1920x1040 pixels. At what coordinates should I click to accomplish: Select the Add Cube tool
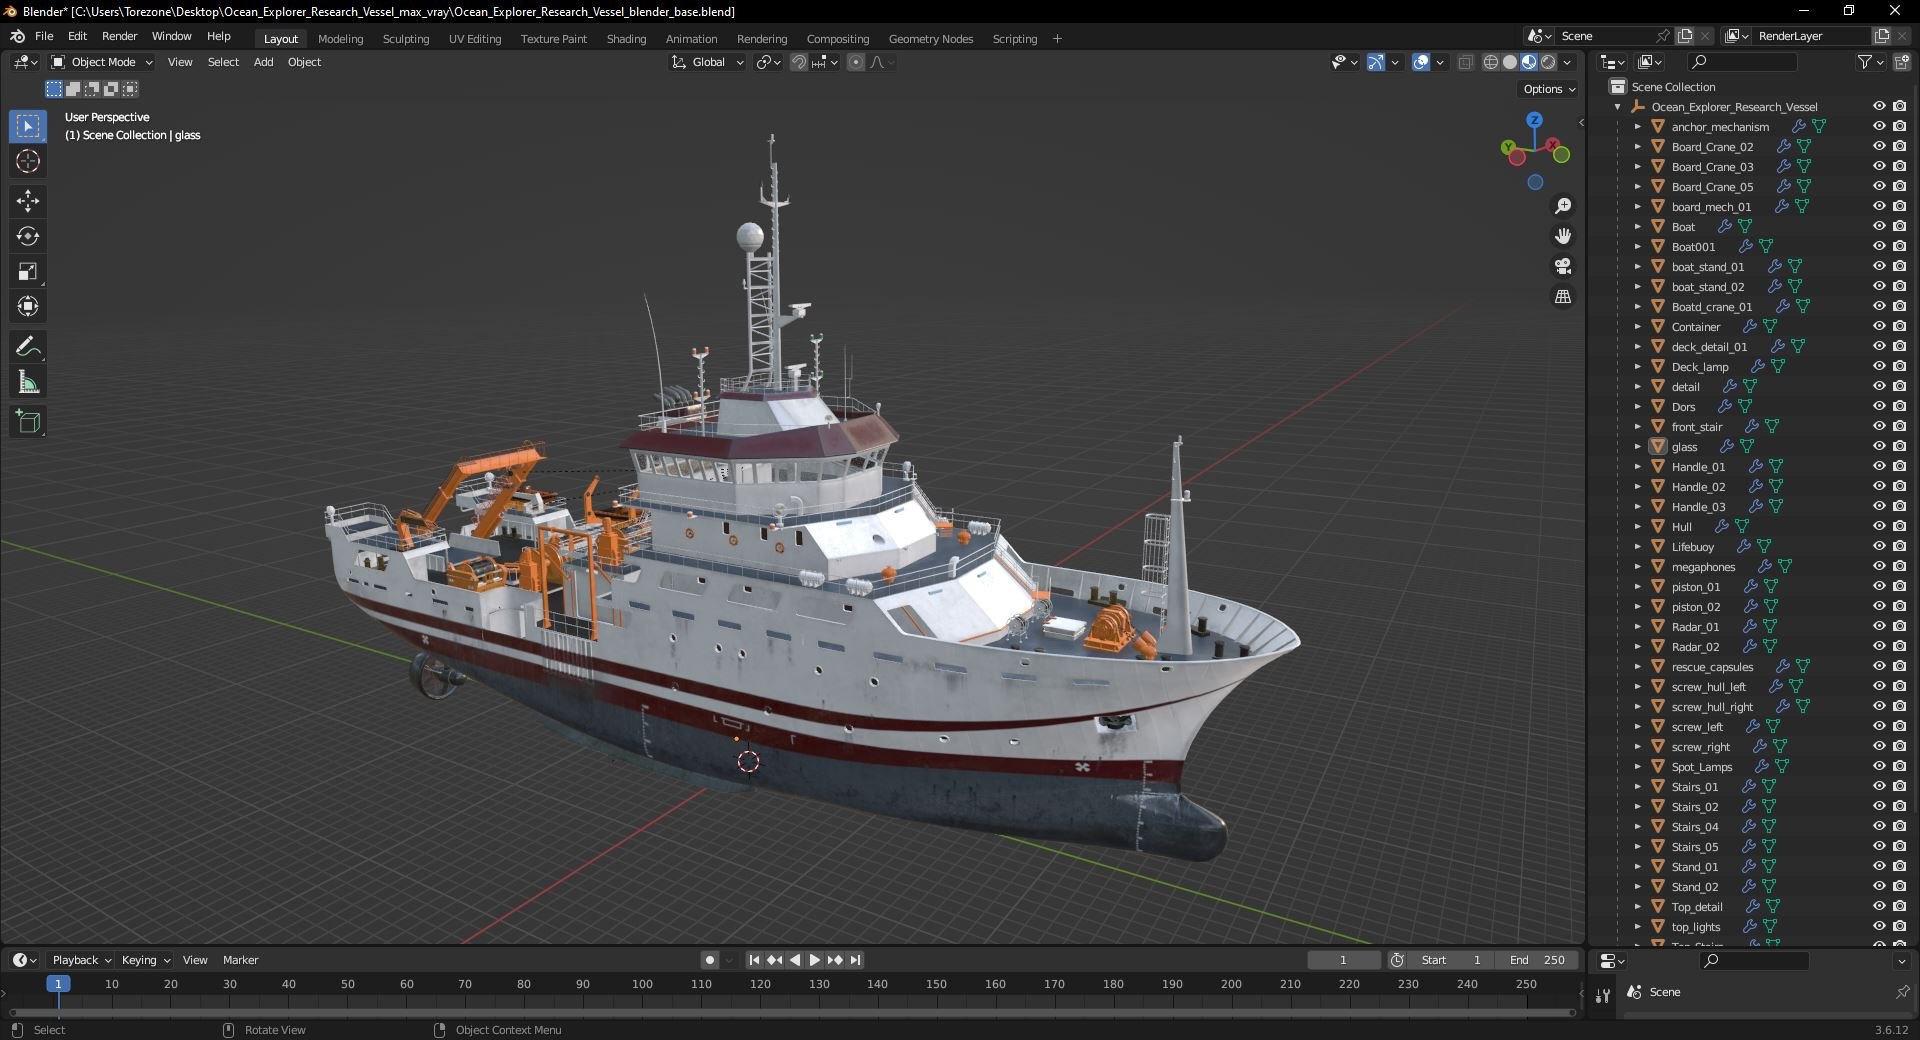click(x=28, y=422)
